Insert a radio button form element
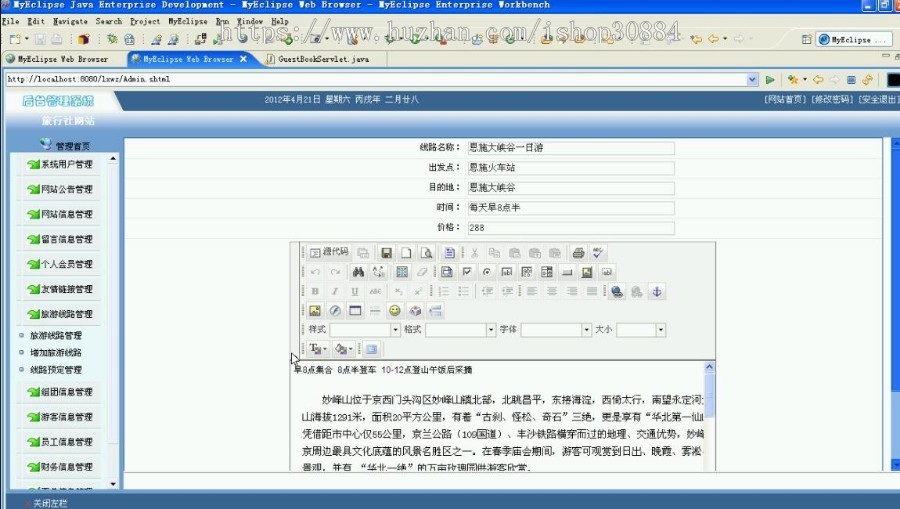This screenshot has width=900, height=509. pos(487,272)
